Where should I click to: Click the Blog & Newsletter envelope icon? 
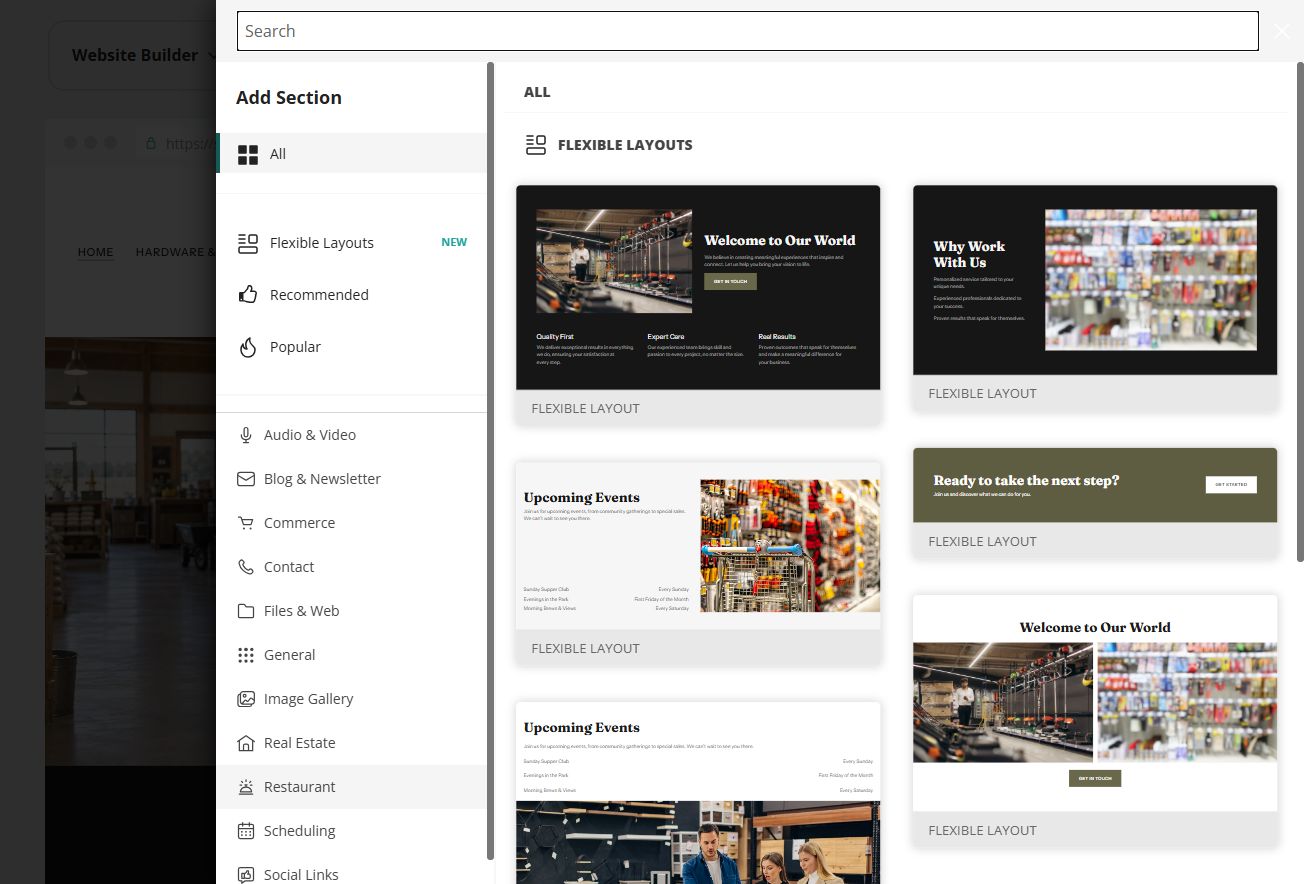tap(246, 479)
